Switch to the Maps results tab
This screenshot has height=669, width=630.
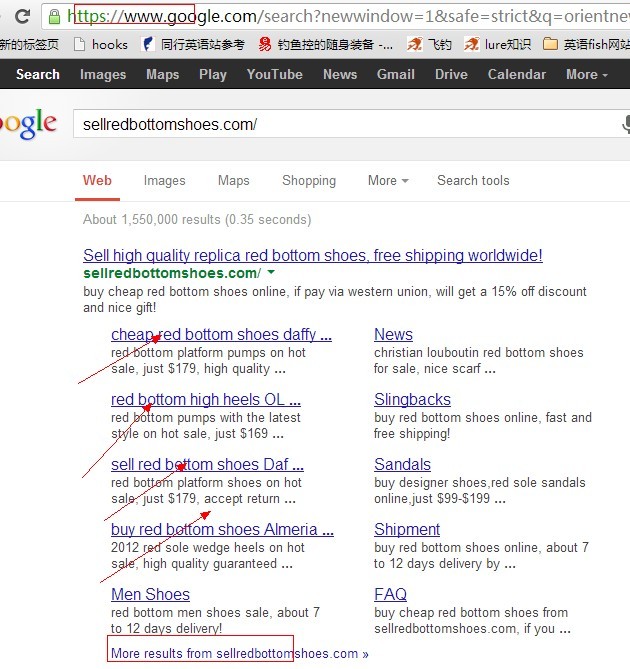point(234,180)
